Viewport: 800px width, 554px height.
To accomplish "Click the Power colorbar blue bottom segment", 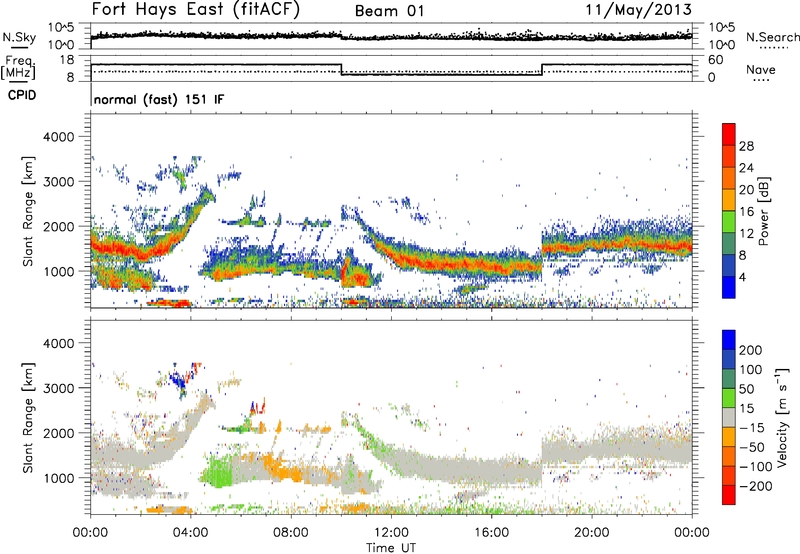I will click(729, 287).
